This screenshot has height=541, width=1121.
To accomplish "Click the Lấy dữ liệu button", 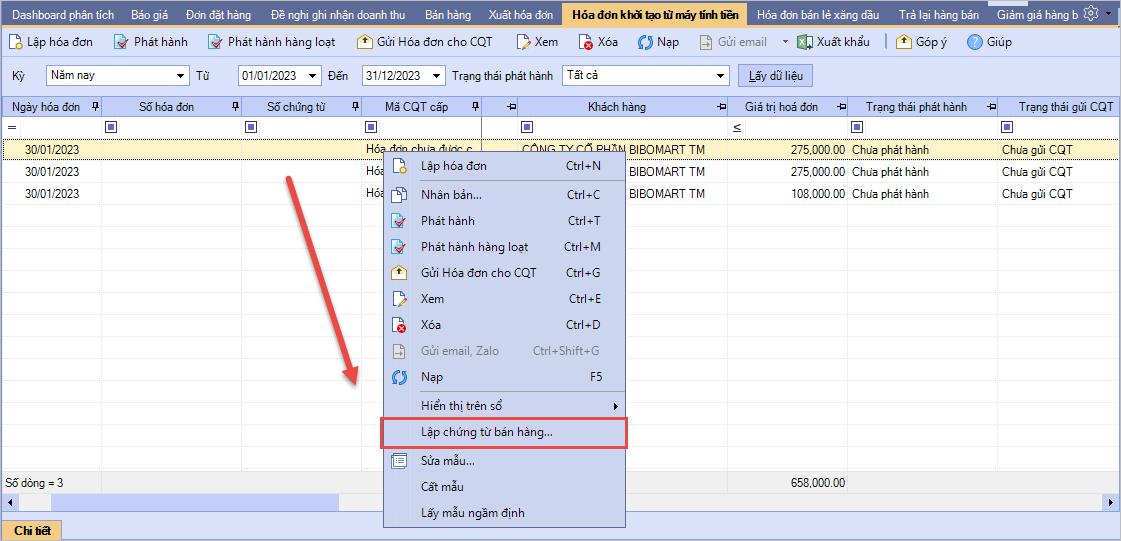I will tap(775, 76).
